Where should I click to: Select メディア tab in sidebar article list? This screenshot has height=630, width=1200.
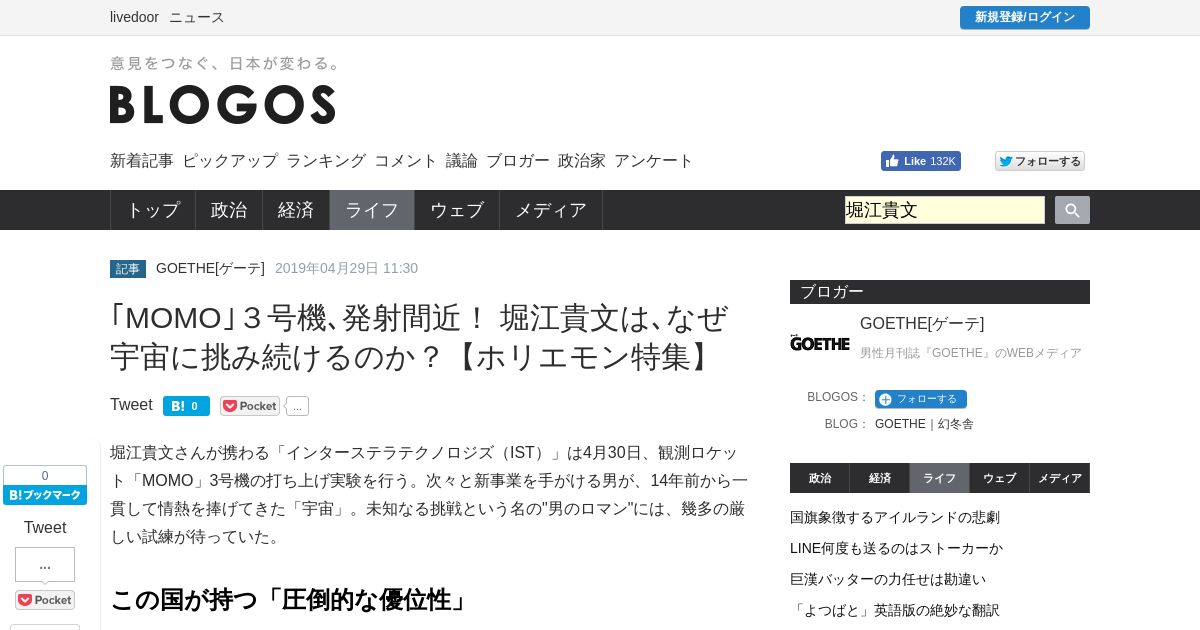[1060, 478]
